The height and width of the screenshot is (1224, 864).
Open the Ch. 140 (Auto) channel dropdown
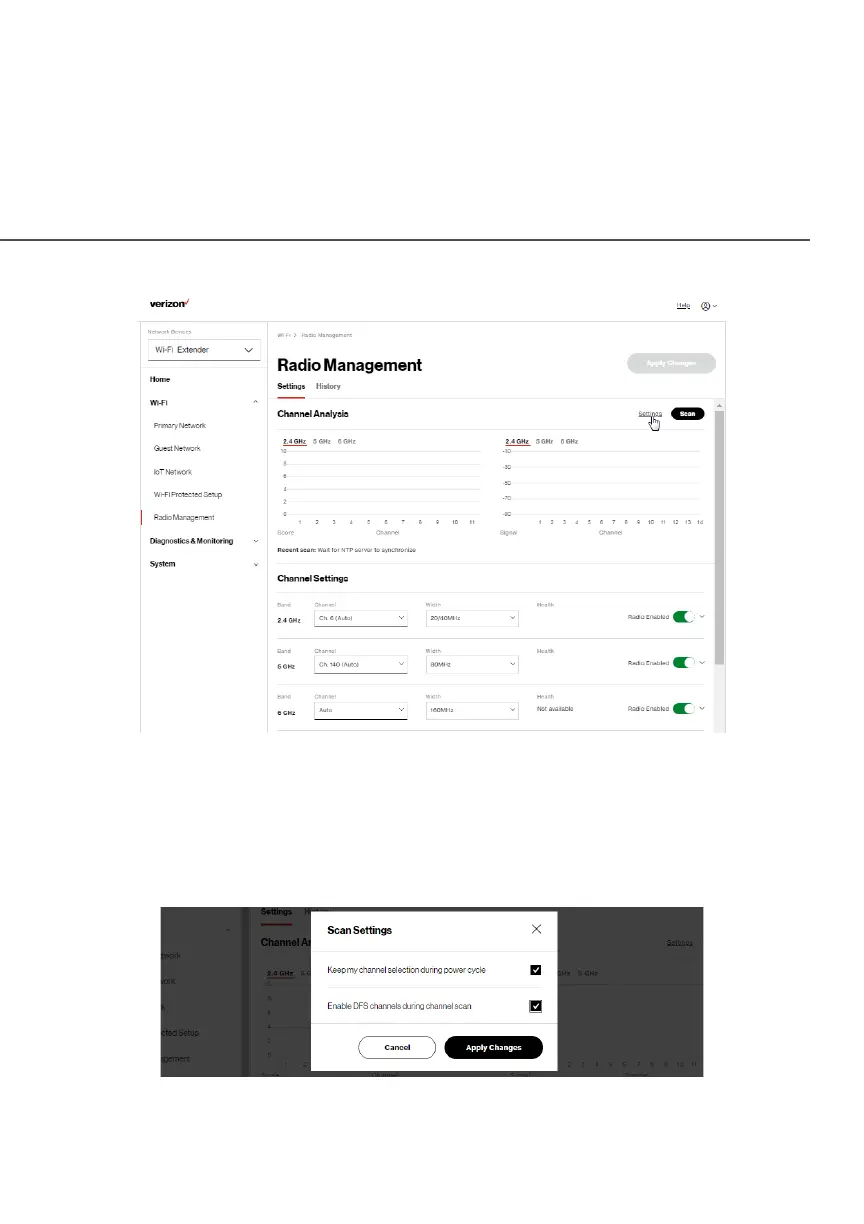pos(360,664)
